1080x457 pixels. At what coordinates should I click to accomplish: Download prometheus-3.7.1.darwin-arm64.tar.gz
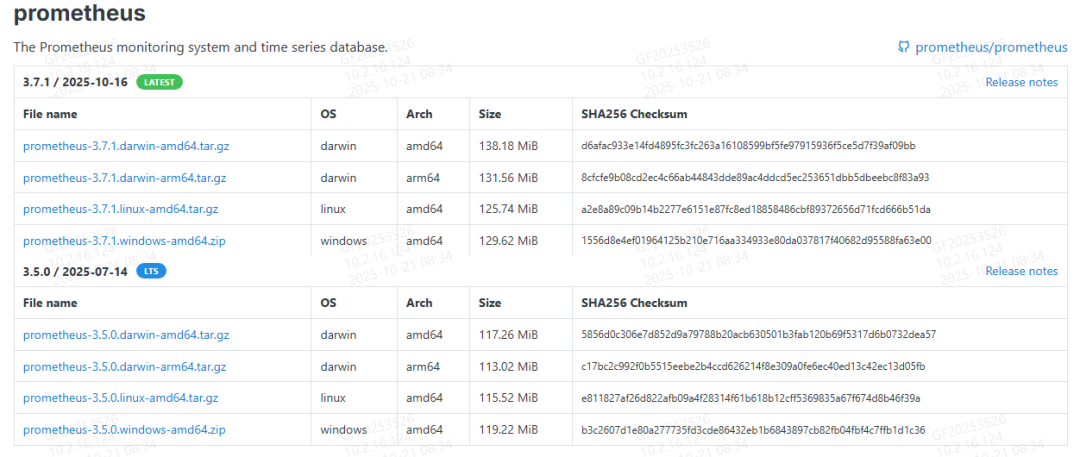coord(124,178)
